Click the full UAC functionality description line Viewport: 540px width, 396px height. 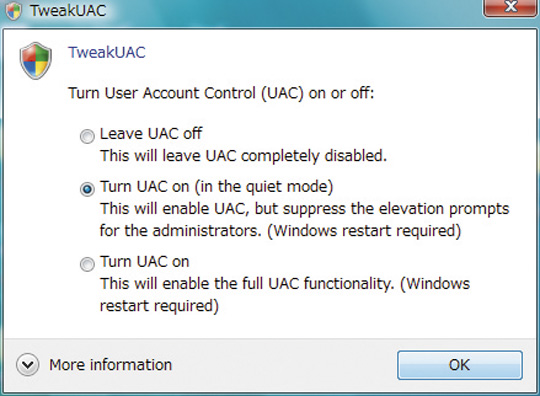(285, 284)
